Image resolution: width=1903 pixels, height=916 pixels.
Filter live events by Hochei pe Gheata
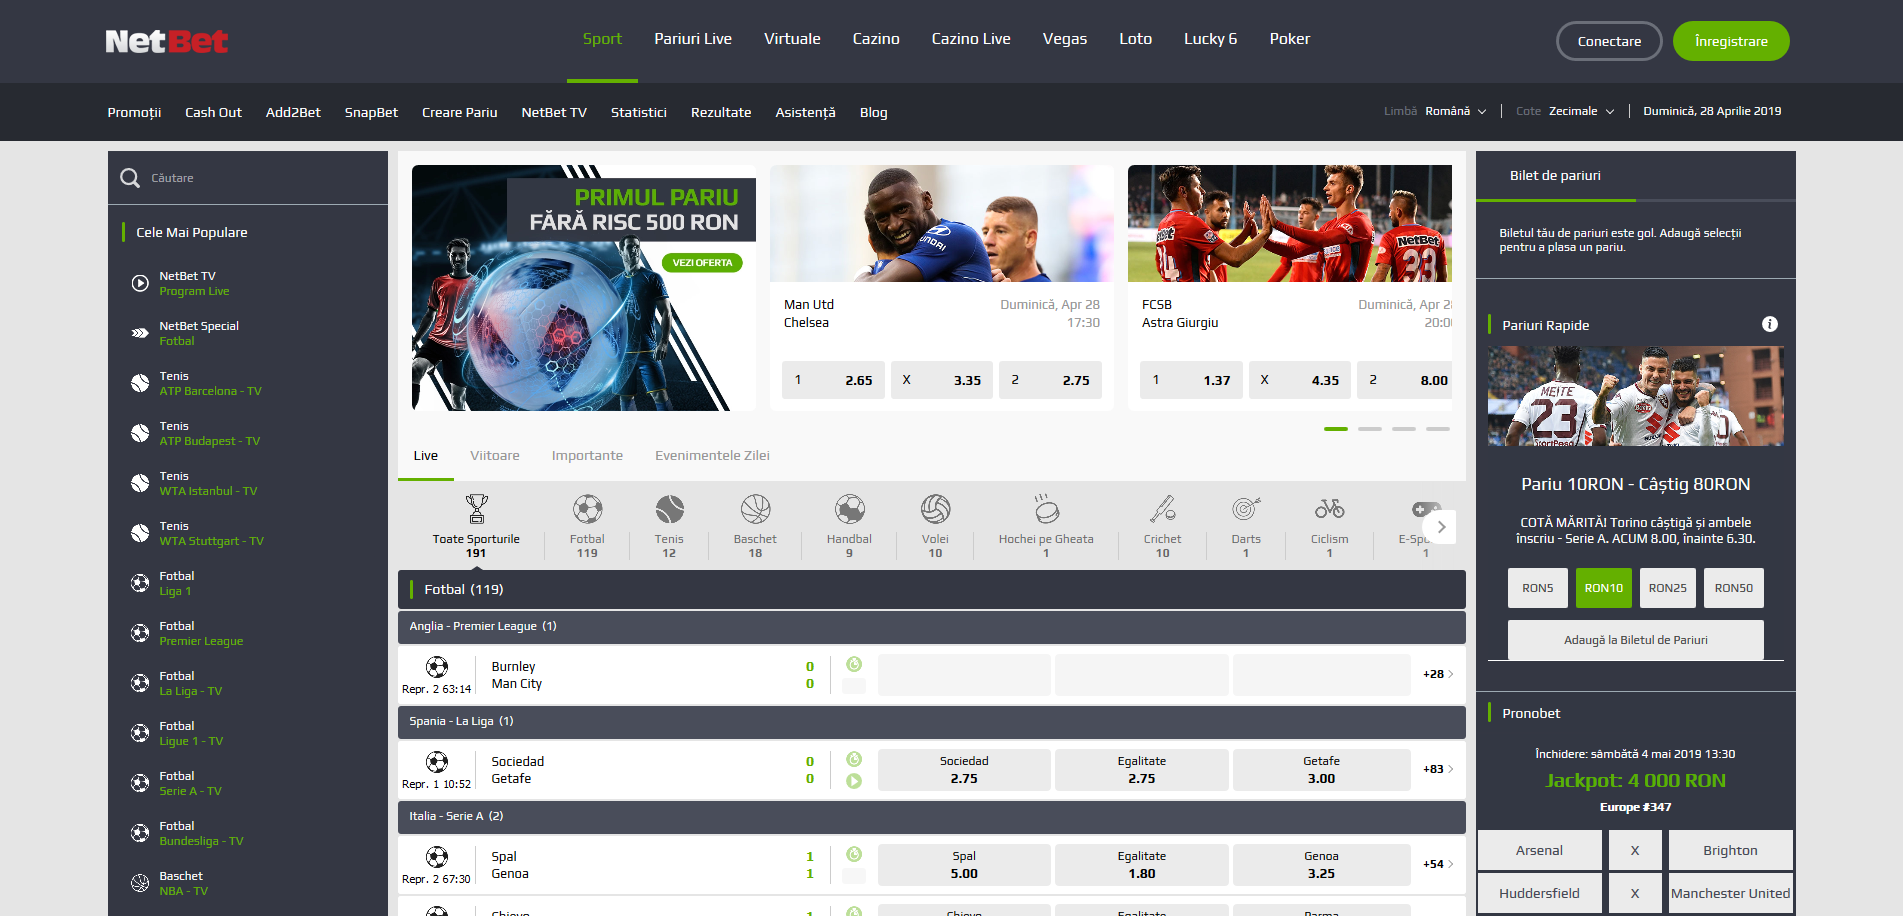[x=1046, y=509]
